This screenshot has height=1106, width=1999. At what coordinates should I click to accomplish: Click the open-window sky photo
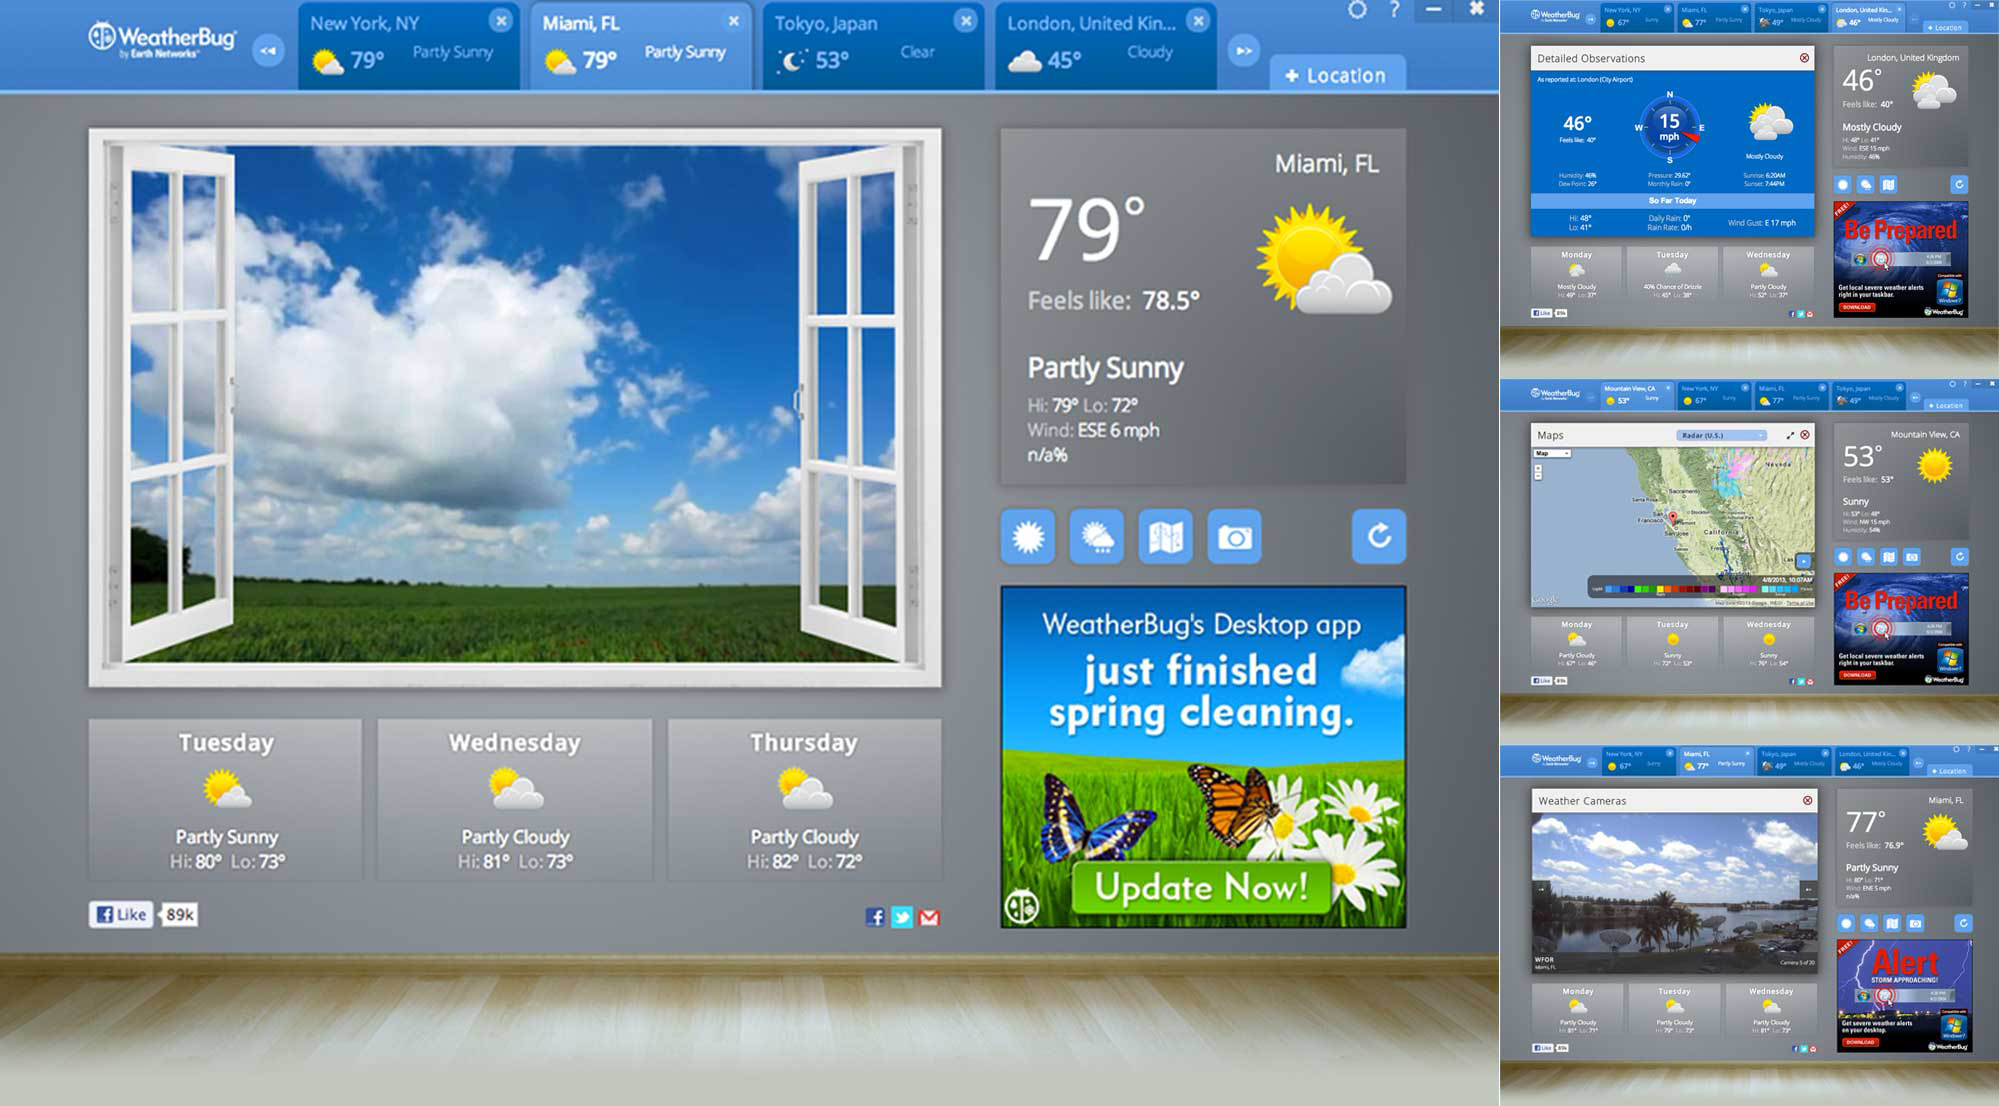(x=515, y=407)
